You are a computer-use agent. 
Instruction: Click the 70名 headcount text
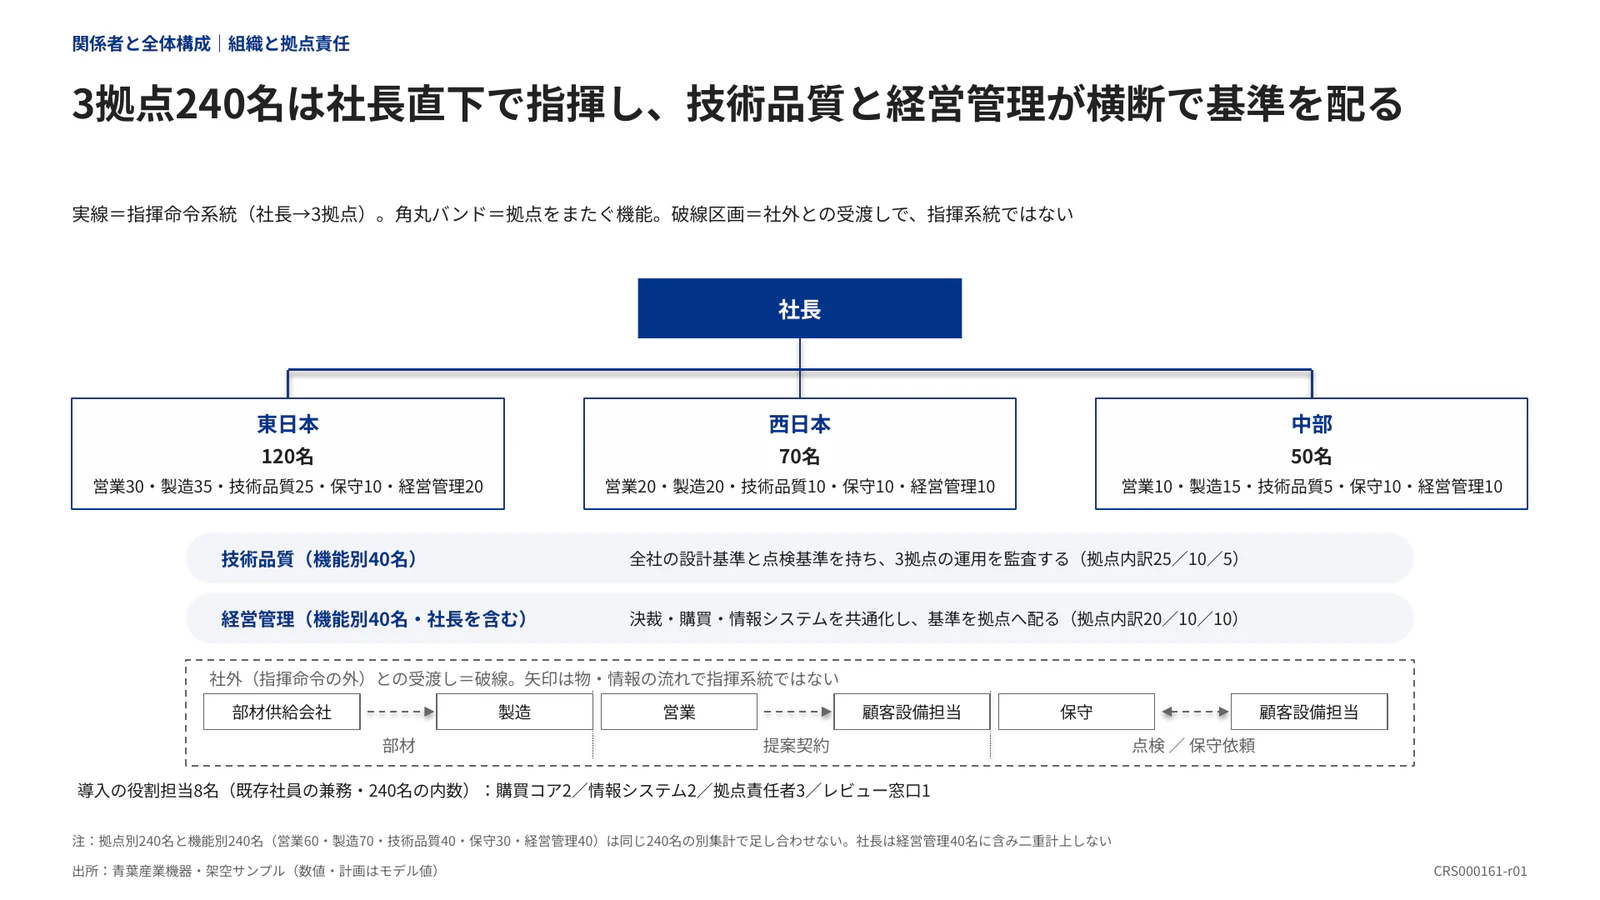click(x=799, y=456)
